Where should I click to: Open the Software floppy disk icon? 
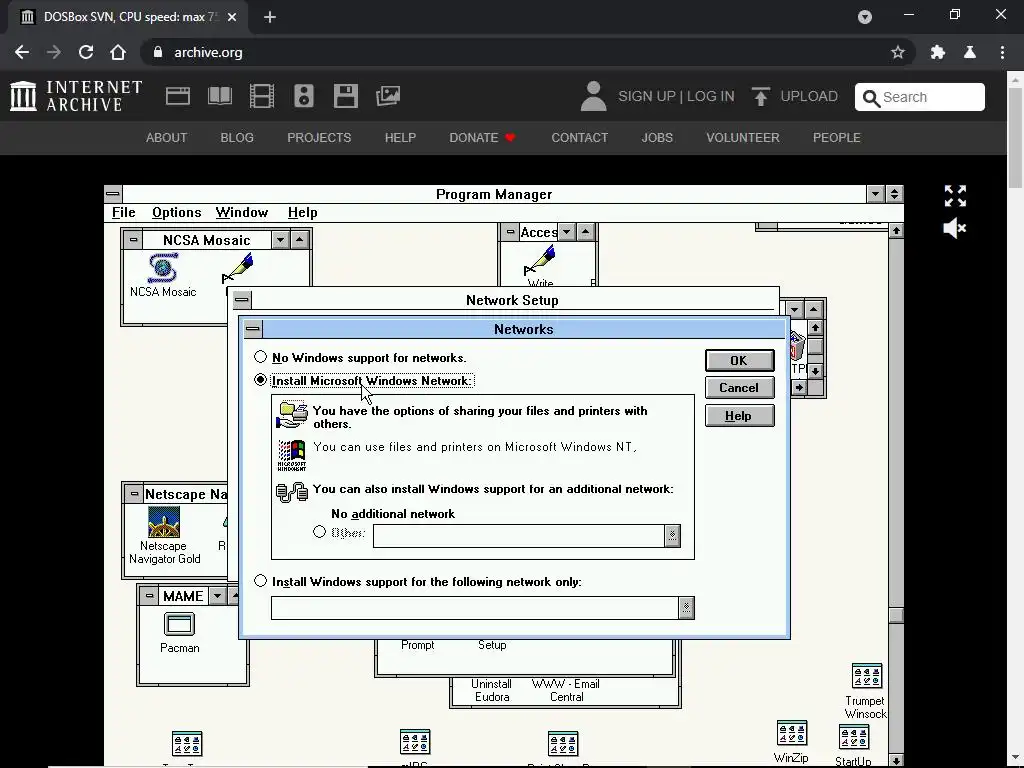click(345, 96)
